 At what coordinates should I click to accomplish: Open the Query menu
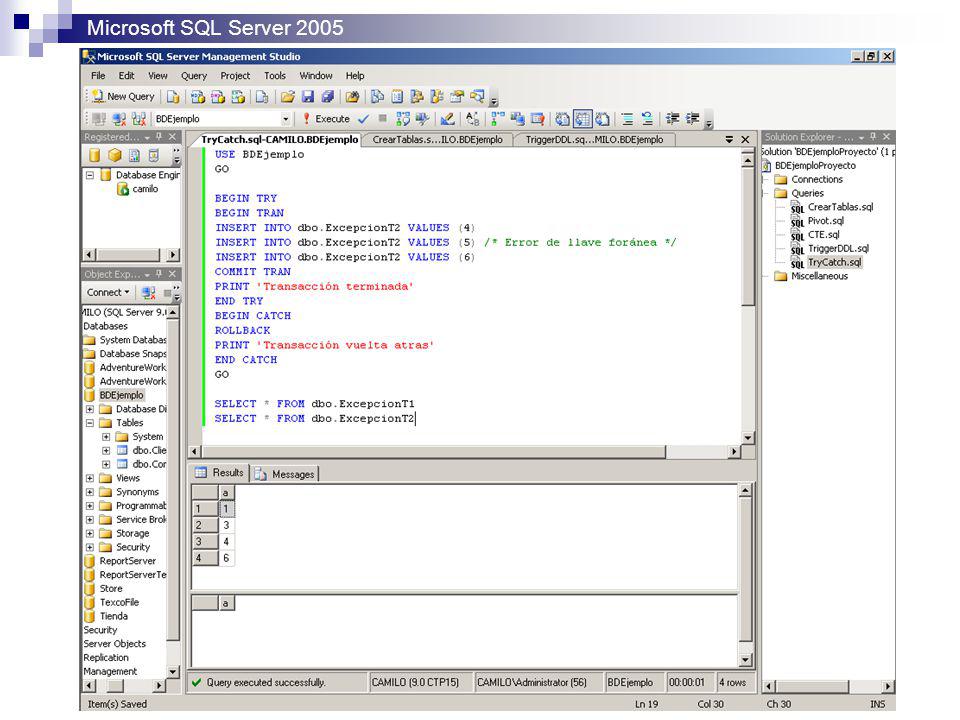[193, 76]
